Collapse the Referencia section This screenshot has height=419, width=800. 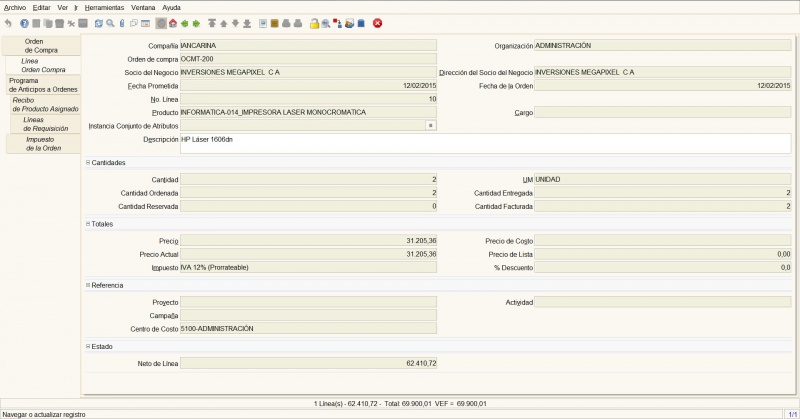(88, 285)
